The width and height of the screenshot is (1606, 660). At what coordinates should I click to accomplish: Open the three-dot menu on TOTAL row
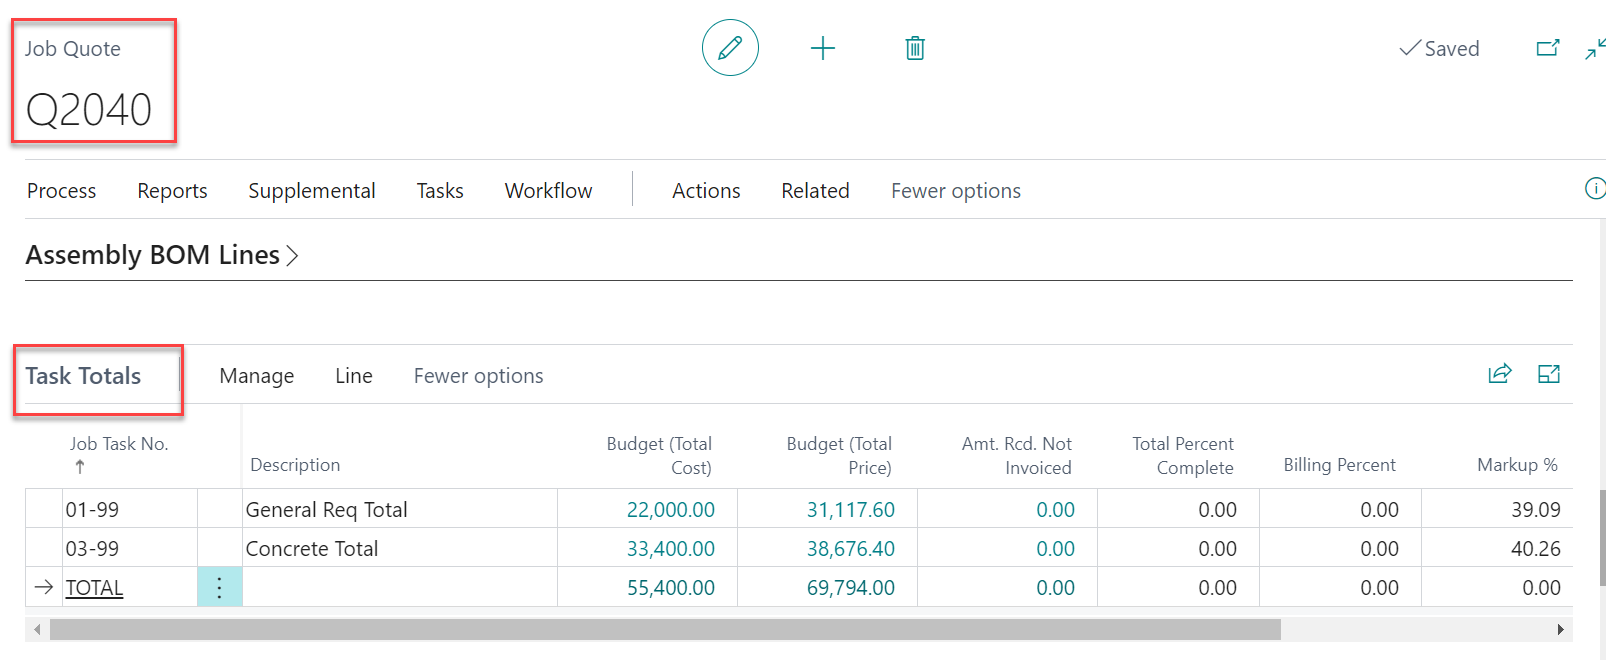(x=219, y=587)
